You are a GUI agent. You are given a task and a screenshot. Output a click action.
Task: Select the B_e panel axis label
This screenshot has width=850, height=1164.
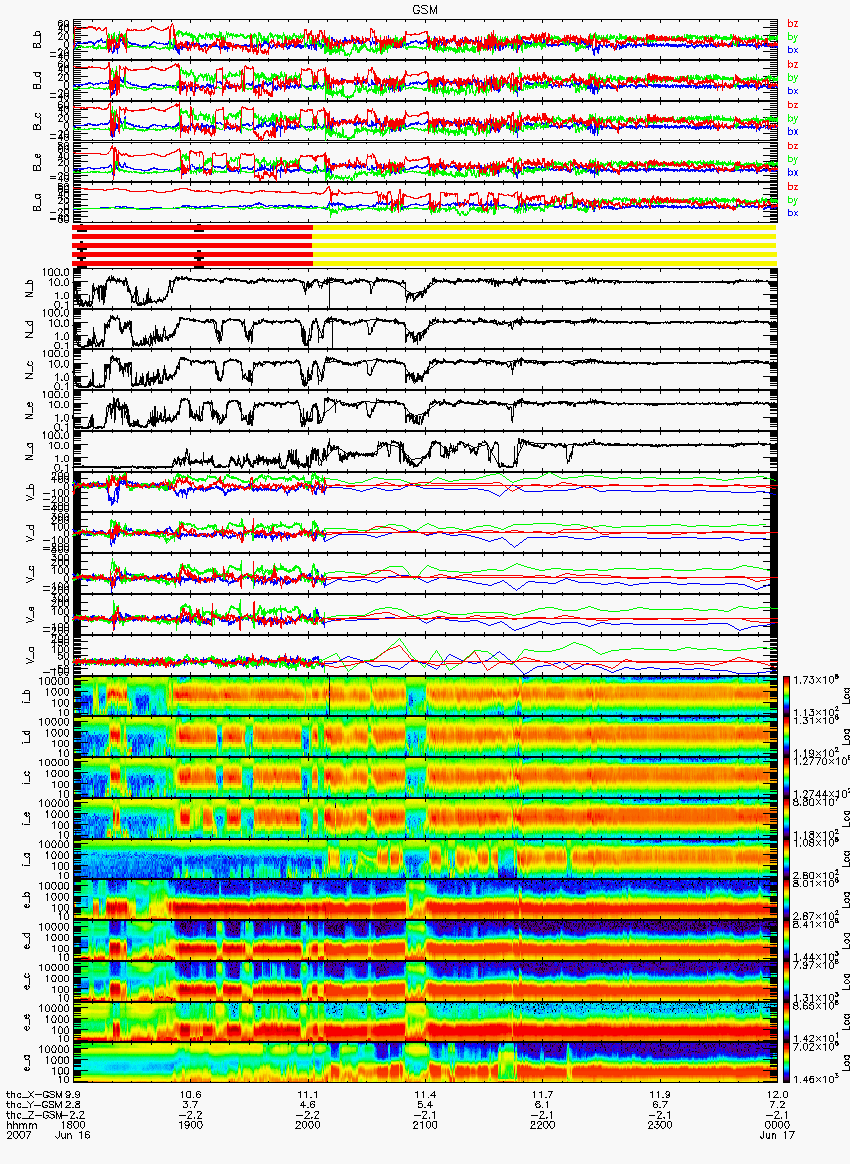tap(37, 163)
